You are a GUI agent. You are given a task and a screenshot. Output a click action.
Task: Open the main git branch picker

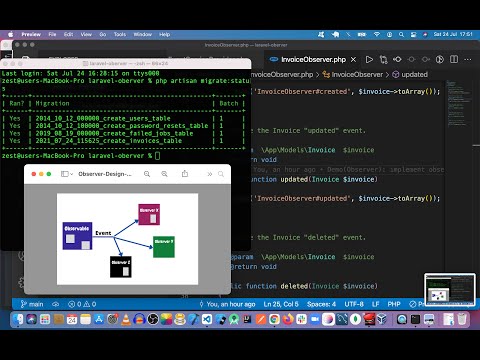tap(32, 304)
